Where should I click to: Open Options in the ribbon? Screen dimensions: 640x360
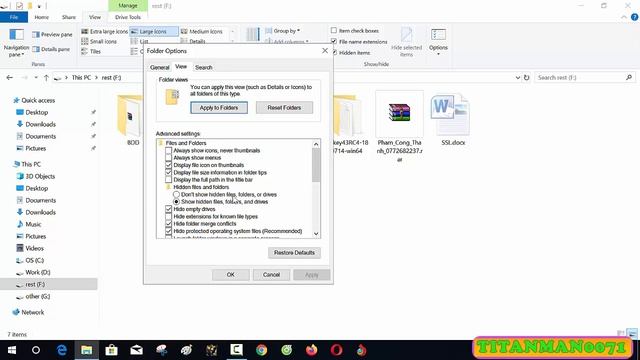pos(438,42)
